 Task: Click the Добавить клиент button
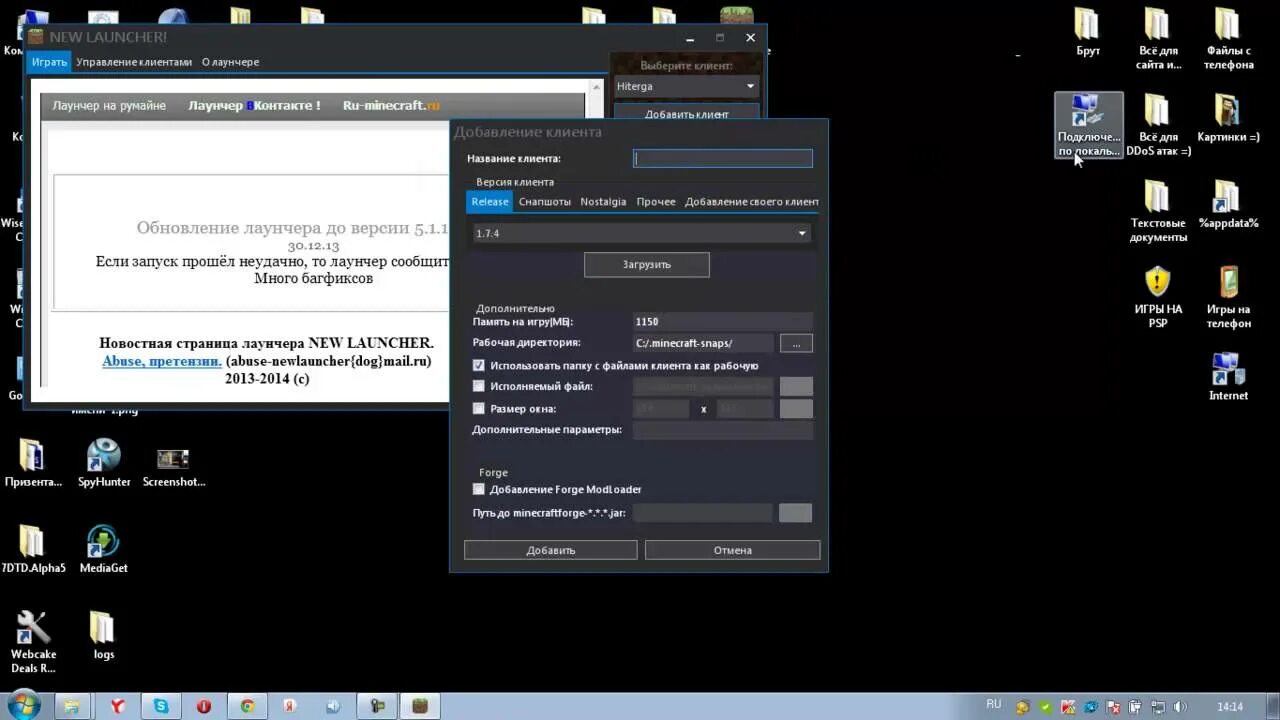(686, 113)
